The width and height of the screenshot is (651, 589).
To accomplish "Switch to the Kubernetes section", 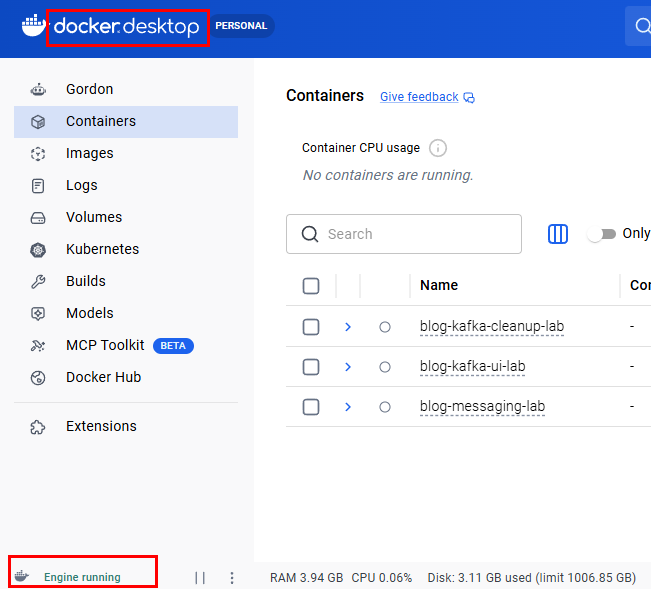I will click(x=102, y=249).
